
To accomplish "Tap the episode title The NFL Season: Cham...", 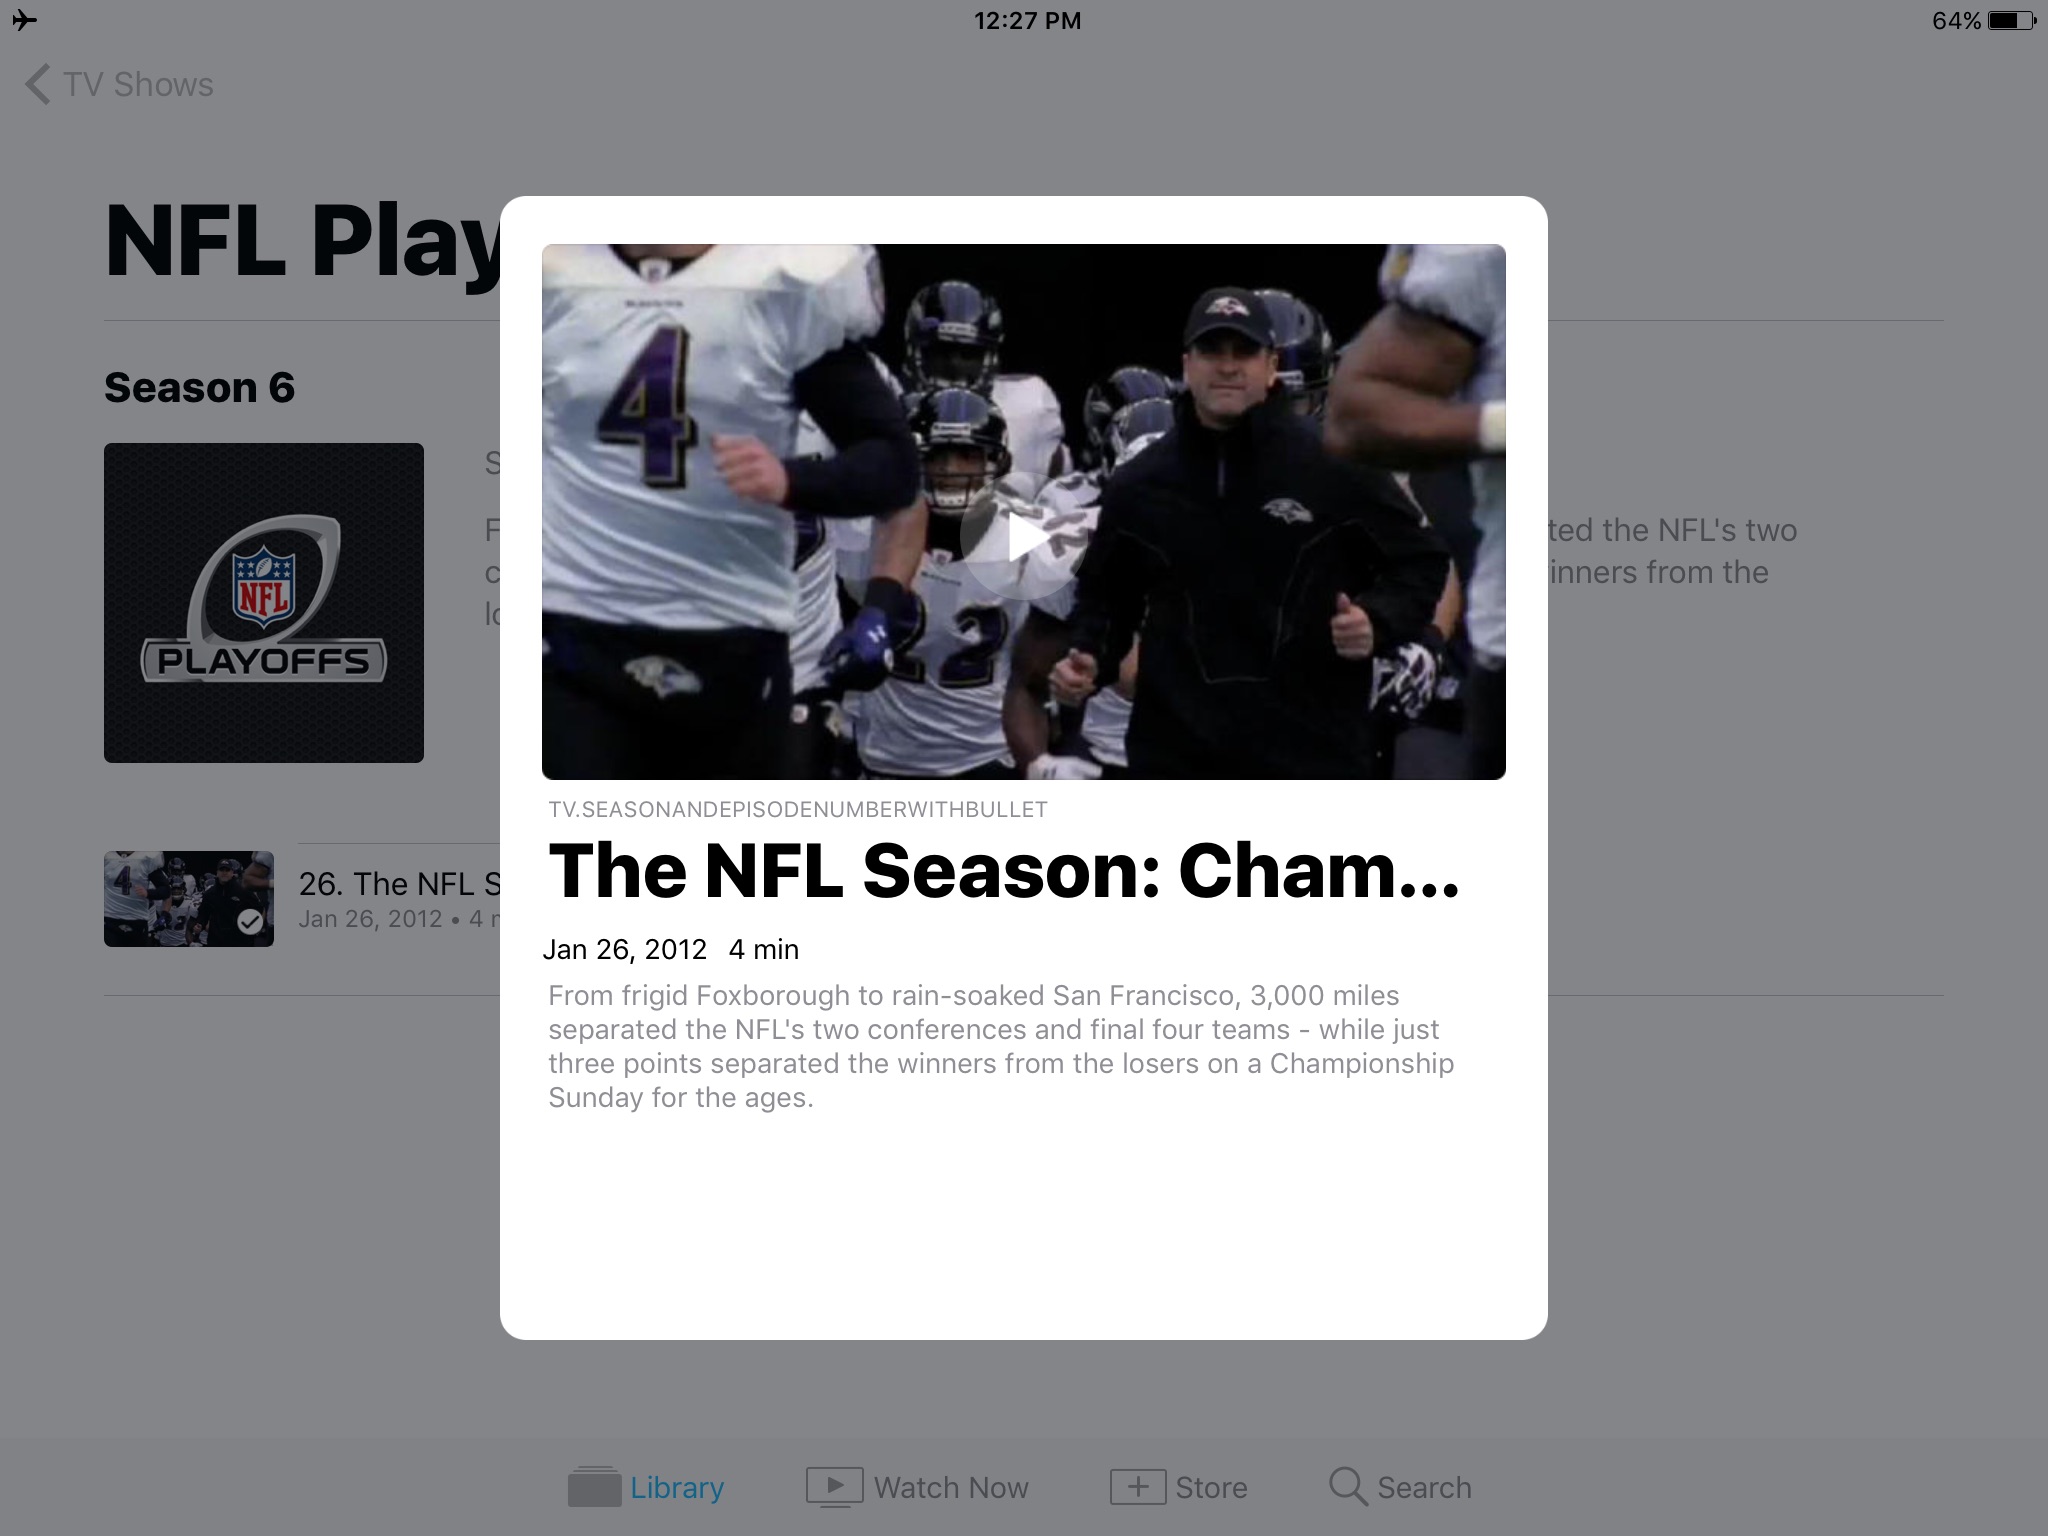I will point(1004,870).
